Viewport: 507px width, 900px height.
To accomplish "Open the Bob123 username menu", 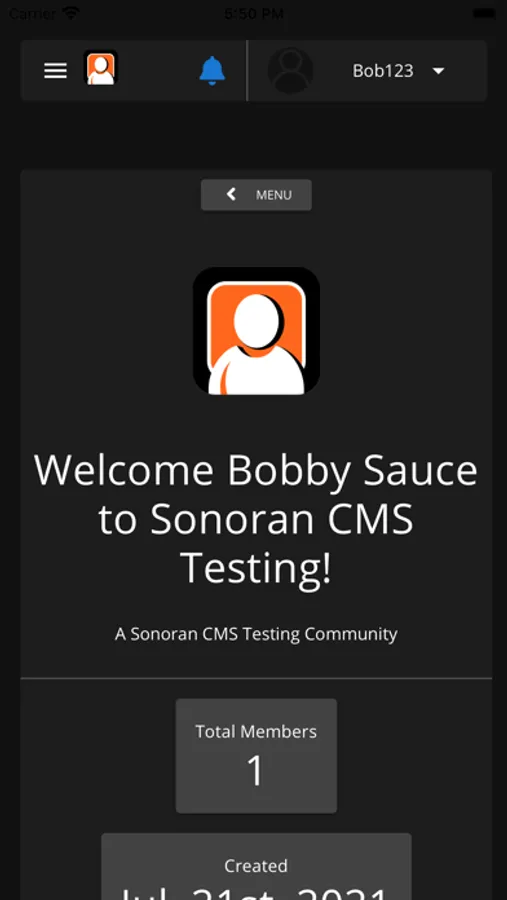I will pyautogui.click(x=383, y=71).
